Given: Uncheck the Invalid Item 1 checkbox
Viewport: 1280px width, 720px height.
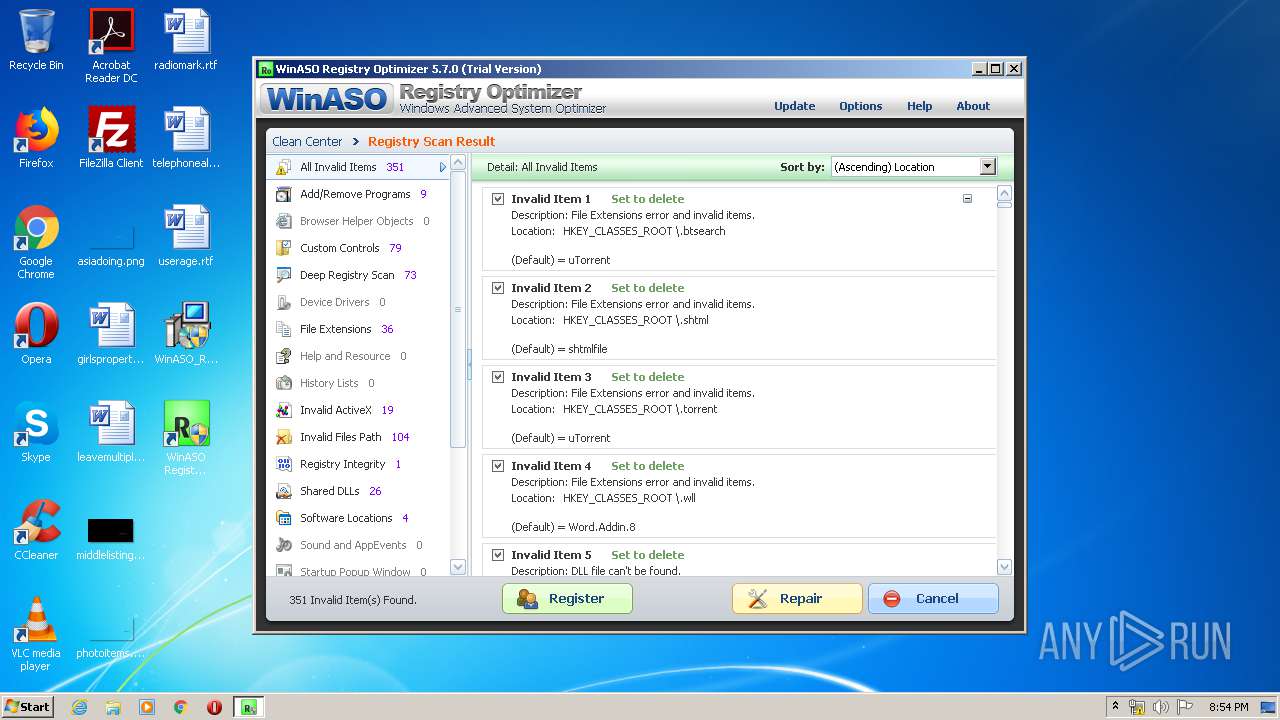Looking at the screenshot, I should click(x=498, y=199).
